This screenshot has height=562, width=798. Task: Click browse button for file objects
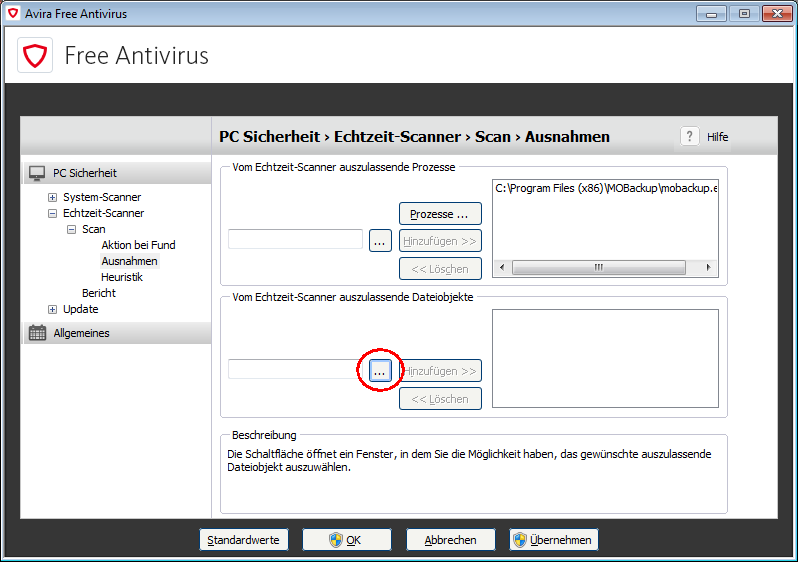(379, 370)
